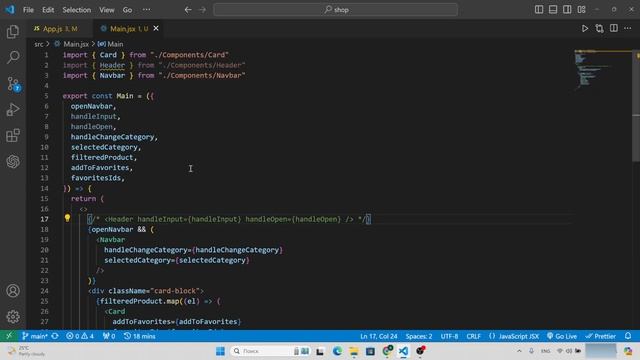
Task: Close the Main.jsx tab
Action: click(x=156, y=28)
